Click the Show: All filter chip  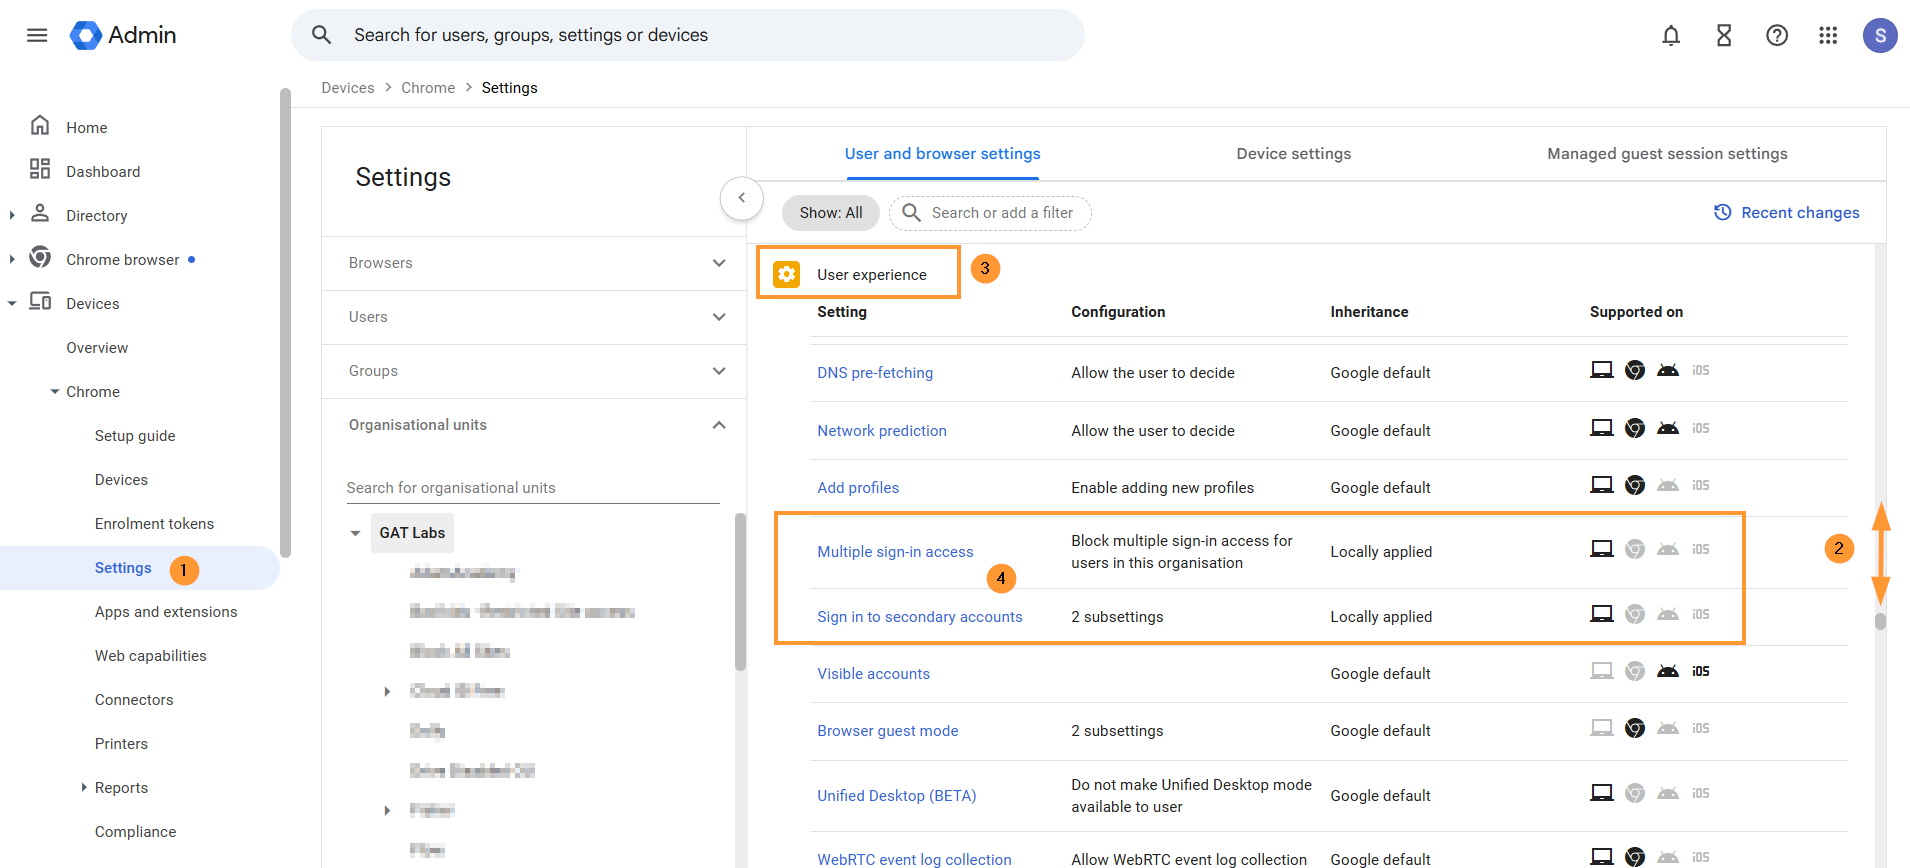tap(830, 213)
